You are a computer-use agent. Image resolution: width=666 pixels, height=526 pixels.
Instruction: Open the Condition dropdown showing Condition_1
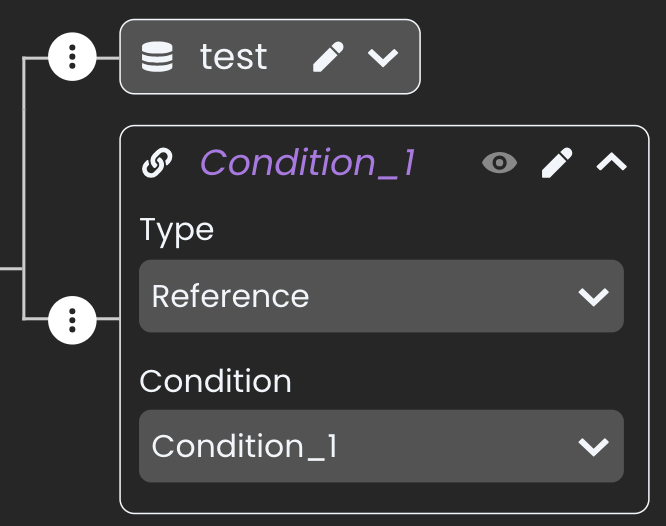click(x=381, y=446)
